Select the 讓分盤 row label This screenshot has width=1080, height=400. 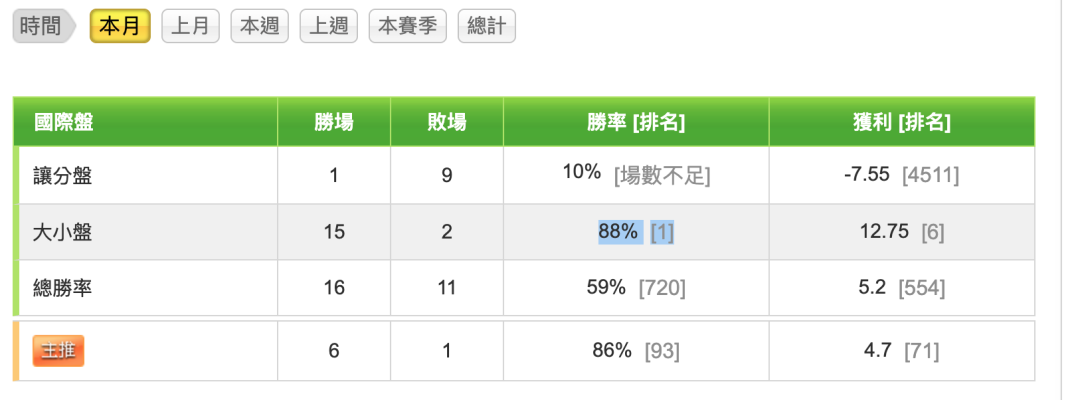point(63,176)
